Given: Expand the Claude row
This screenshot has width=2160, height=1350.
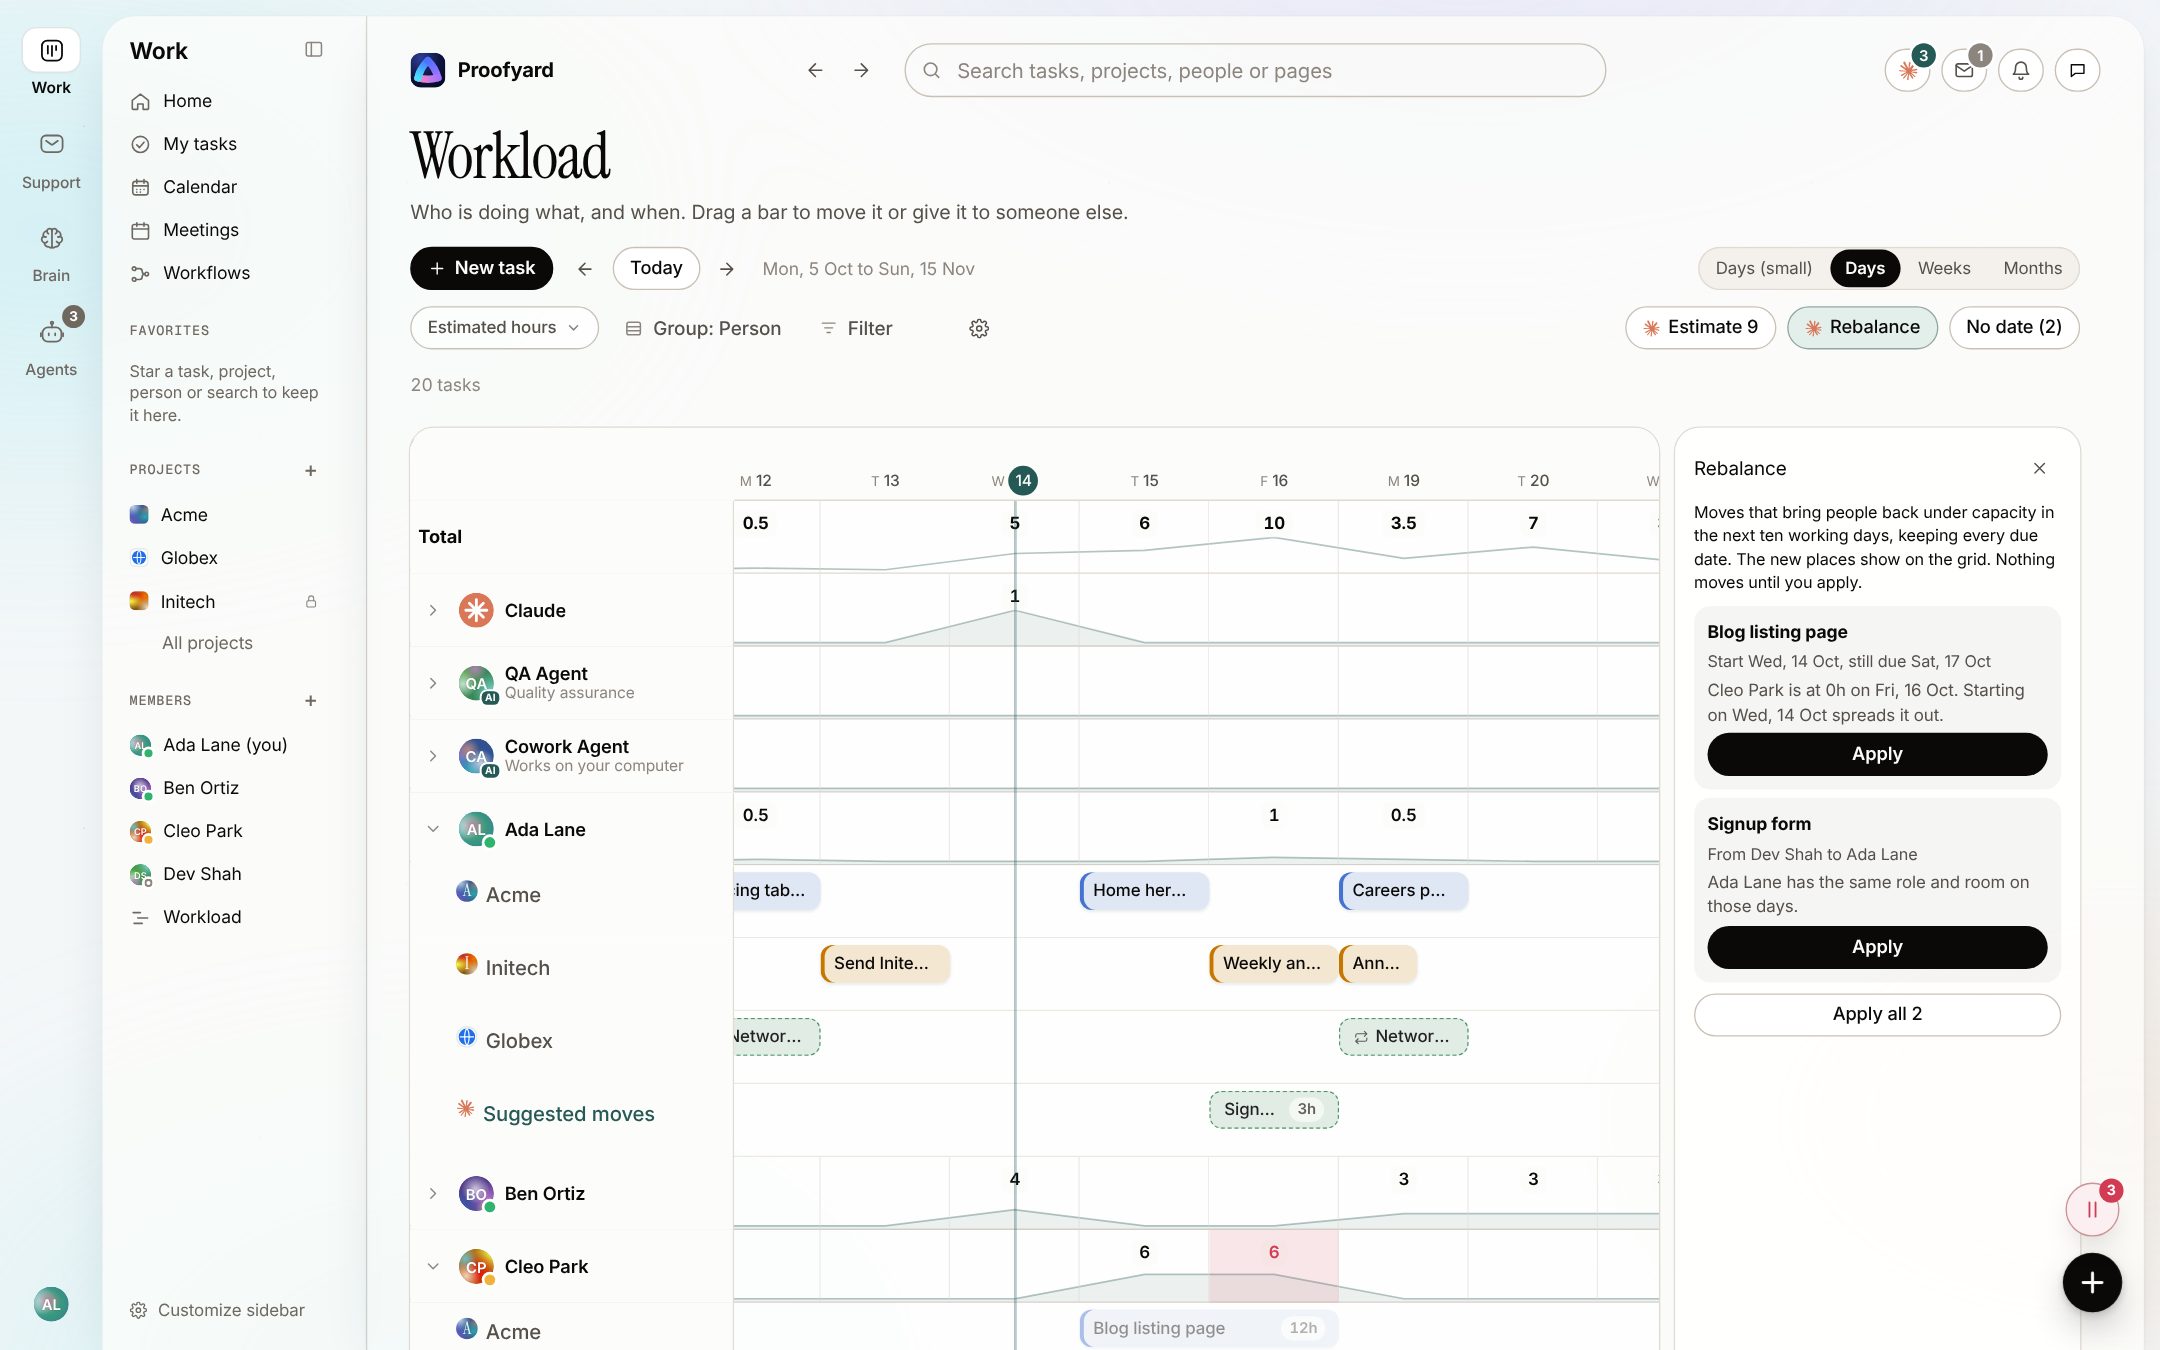Looking at the screenshot, I should click(433, 610).
